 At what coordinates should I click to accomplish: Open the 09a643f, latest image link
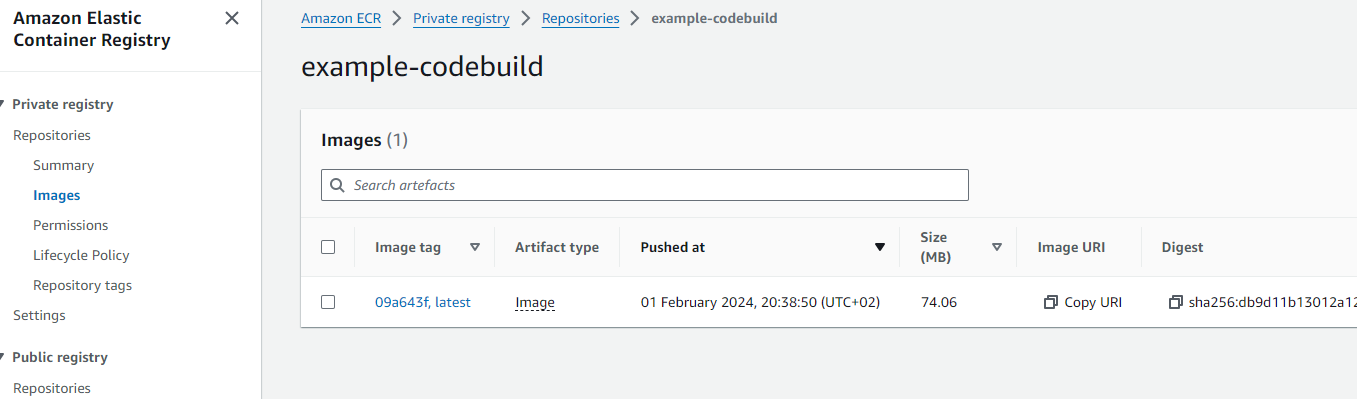[422, 302]
